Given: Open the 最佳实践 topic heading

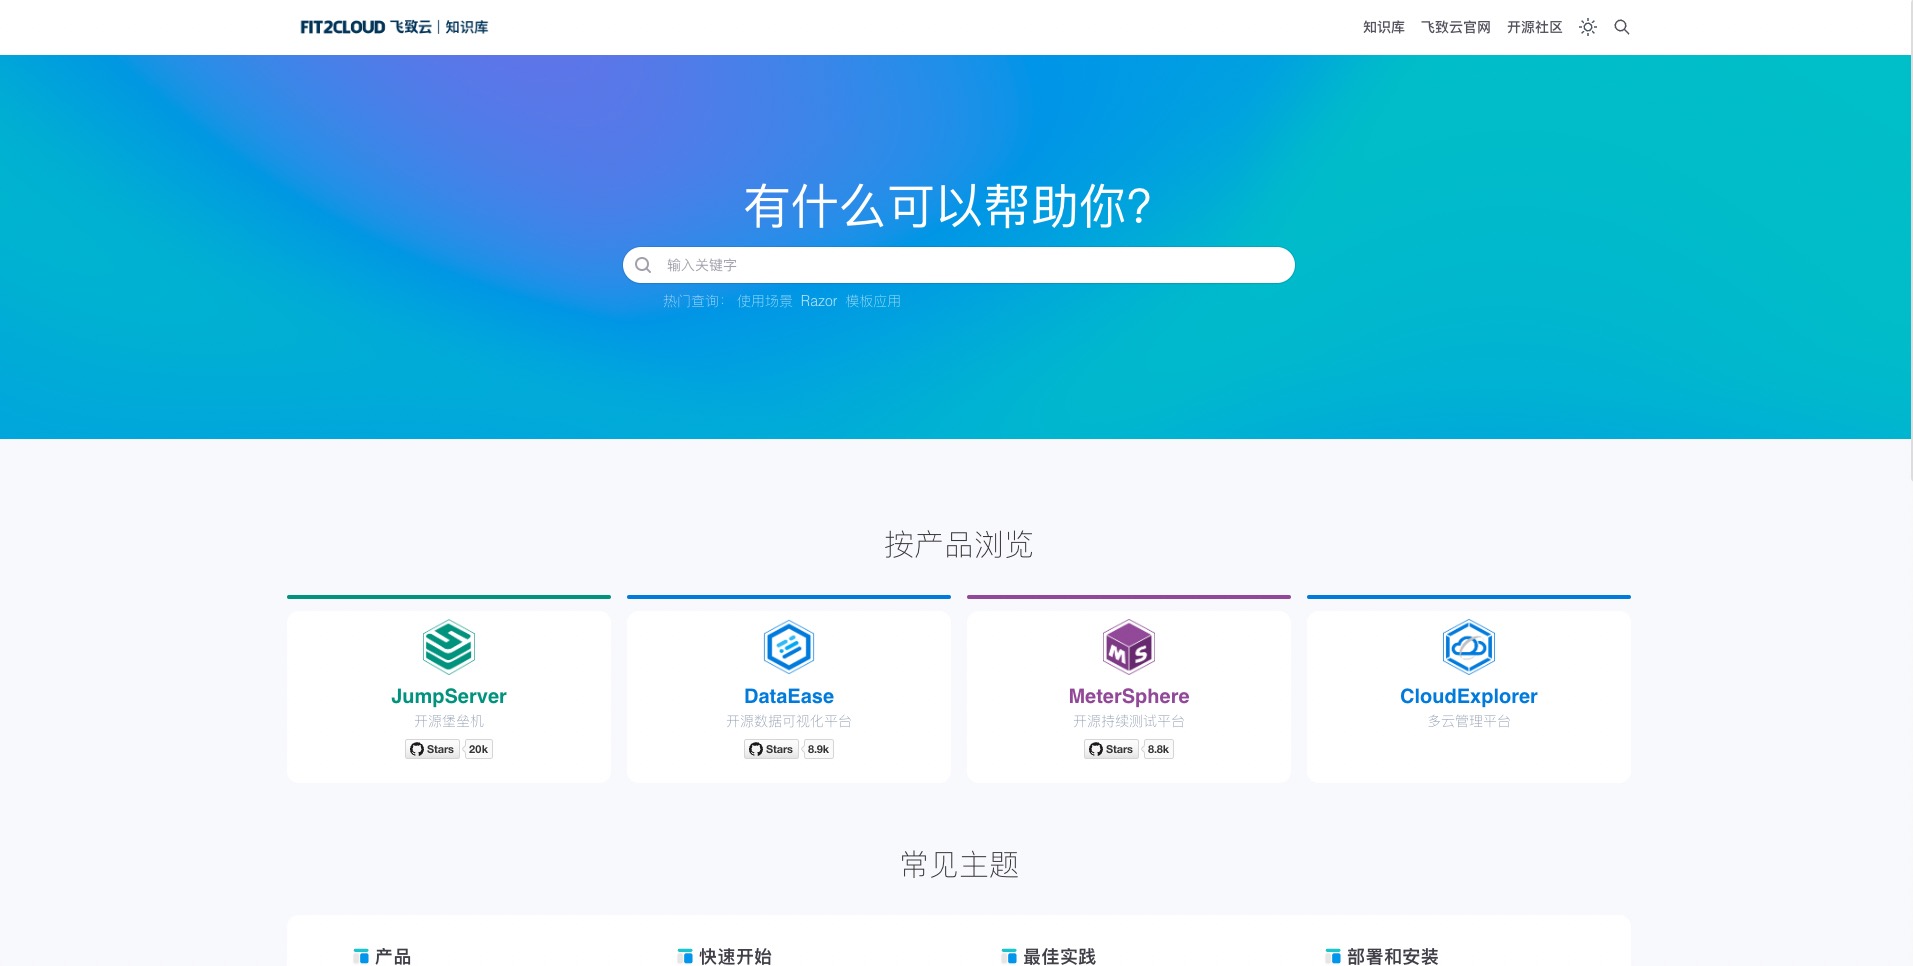Looking at the screenshot, I should (x=1059, y=957).
